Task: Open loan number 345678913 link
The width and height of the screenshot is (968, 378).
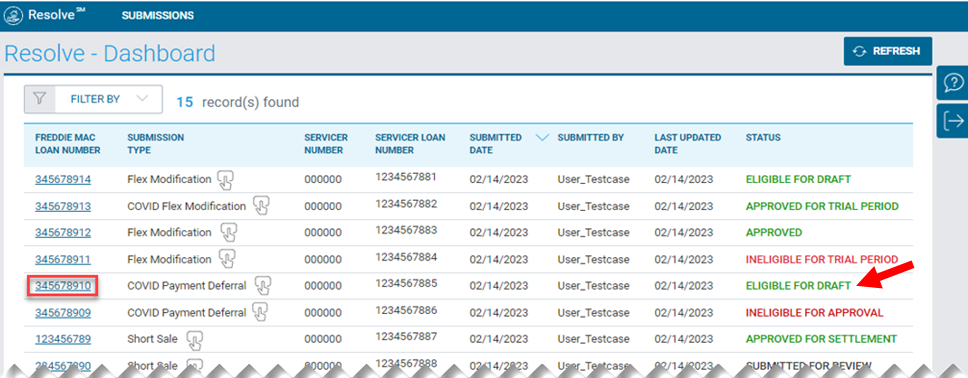Action: pos(63,206)
